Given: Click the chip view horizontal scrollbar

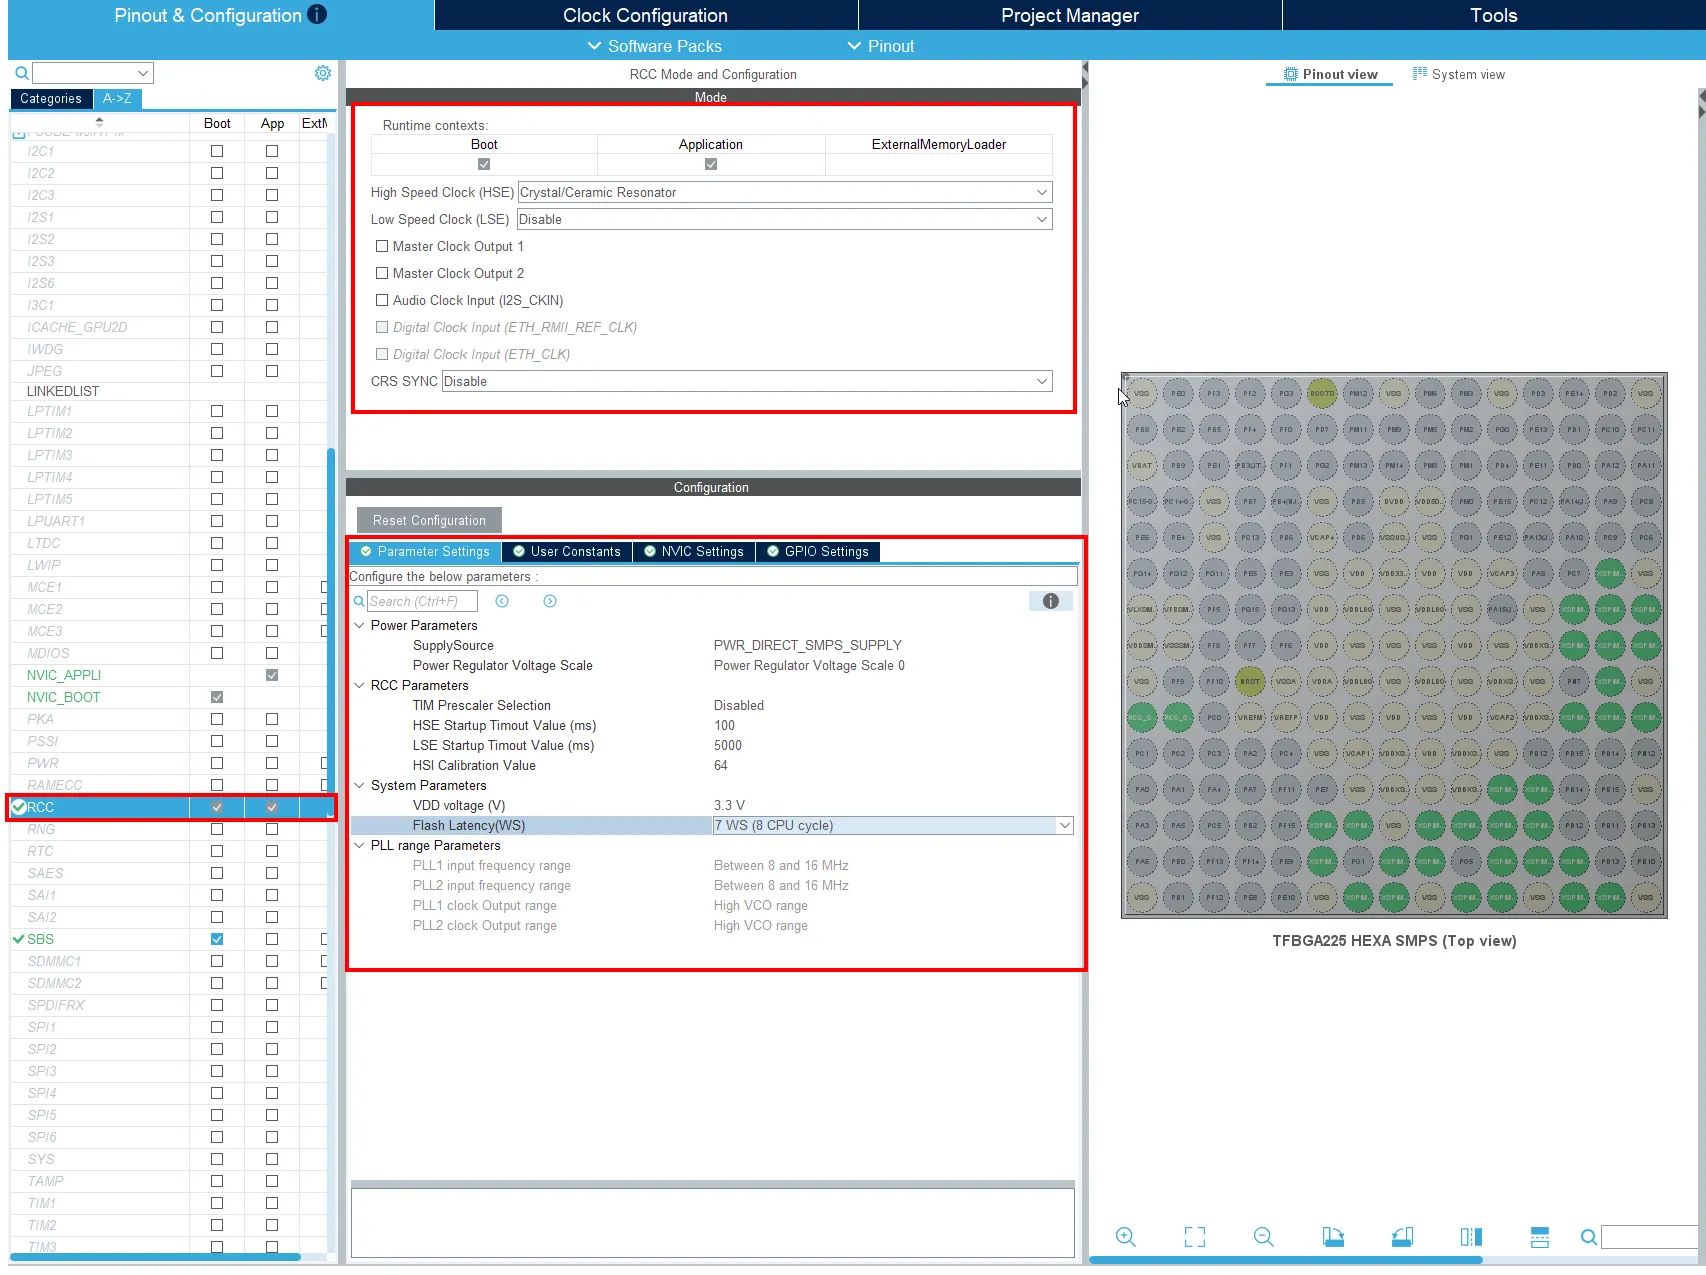Looking at the screenshot, I should pos(1285,1260).
